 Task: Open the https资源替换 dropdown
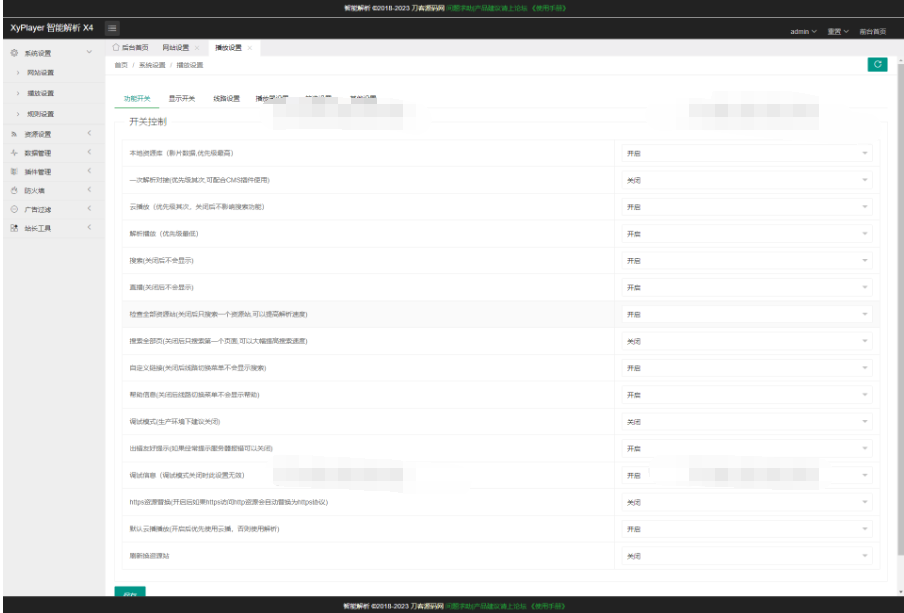click(x=747, y=502)
